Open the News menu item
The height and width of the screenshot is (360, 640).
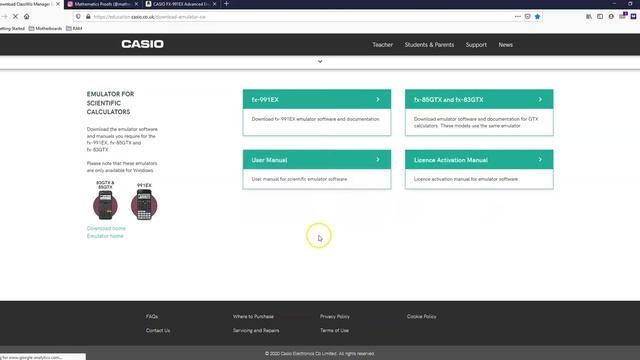tap(505, 45)
